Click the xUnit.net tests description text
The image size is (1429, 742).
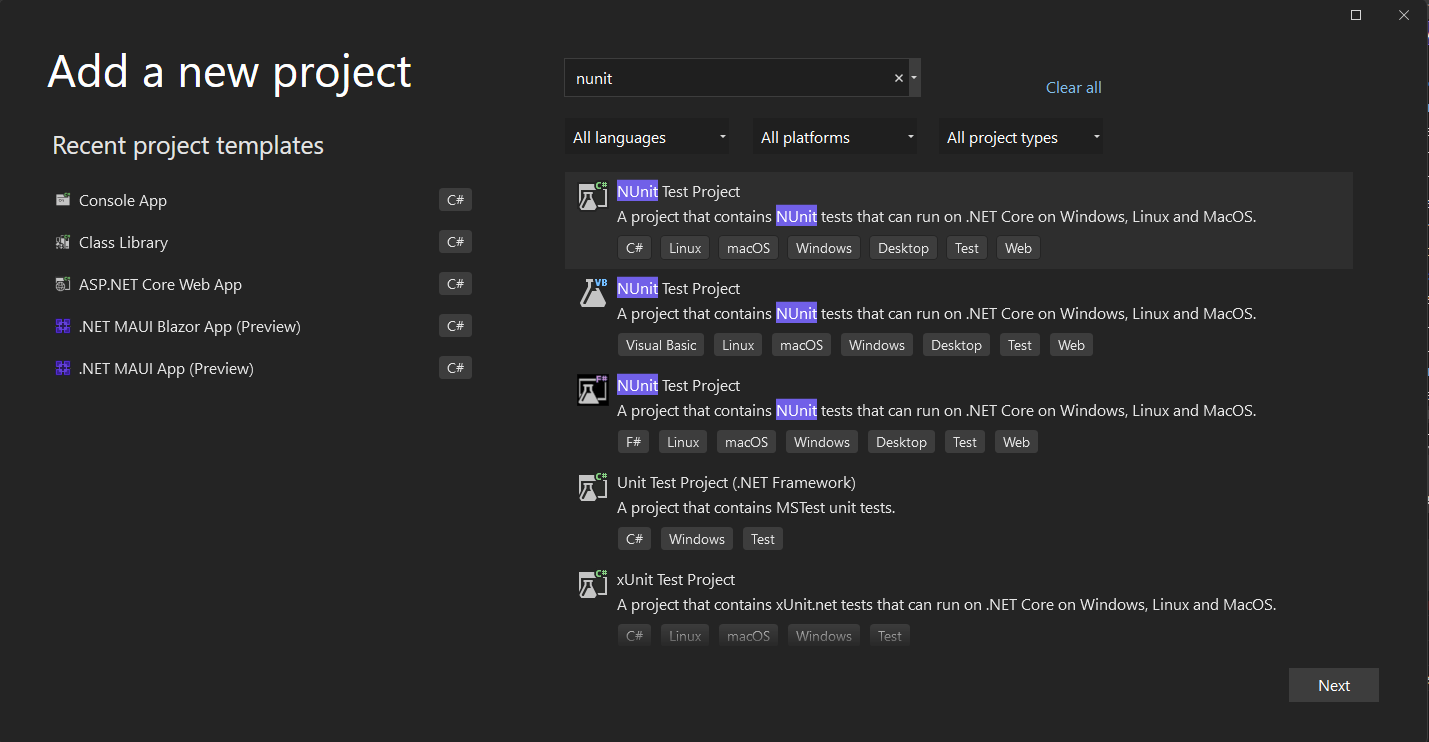point(946,604)
